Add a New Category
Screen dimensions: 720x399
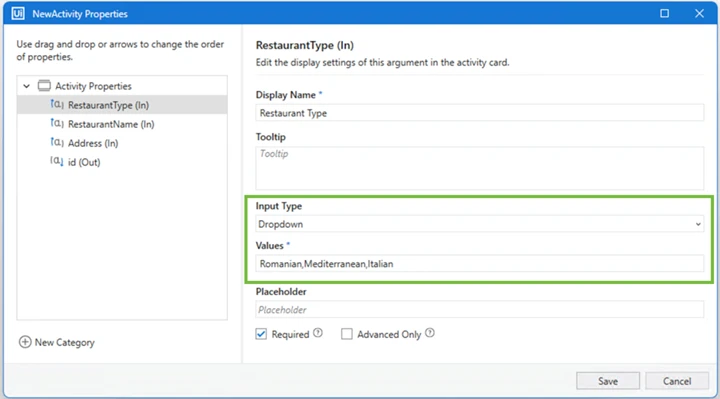57,343
